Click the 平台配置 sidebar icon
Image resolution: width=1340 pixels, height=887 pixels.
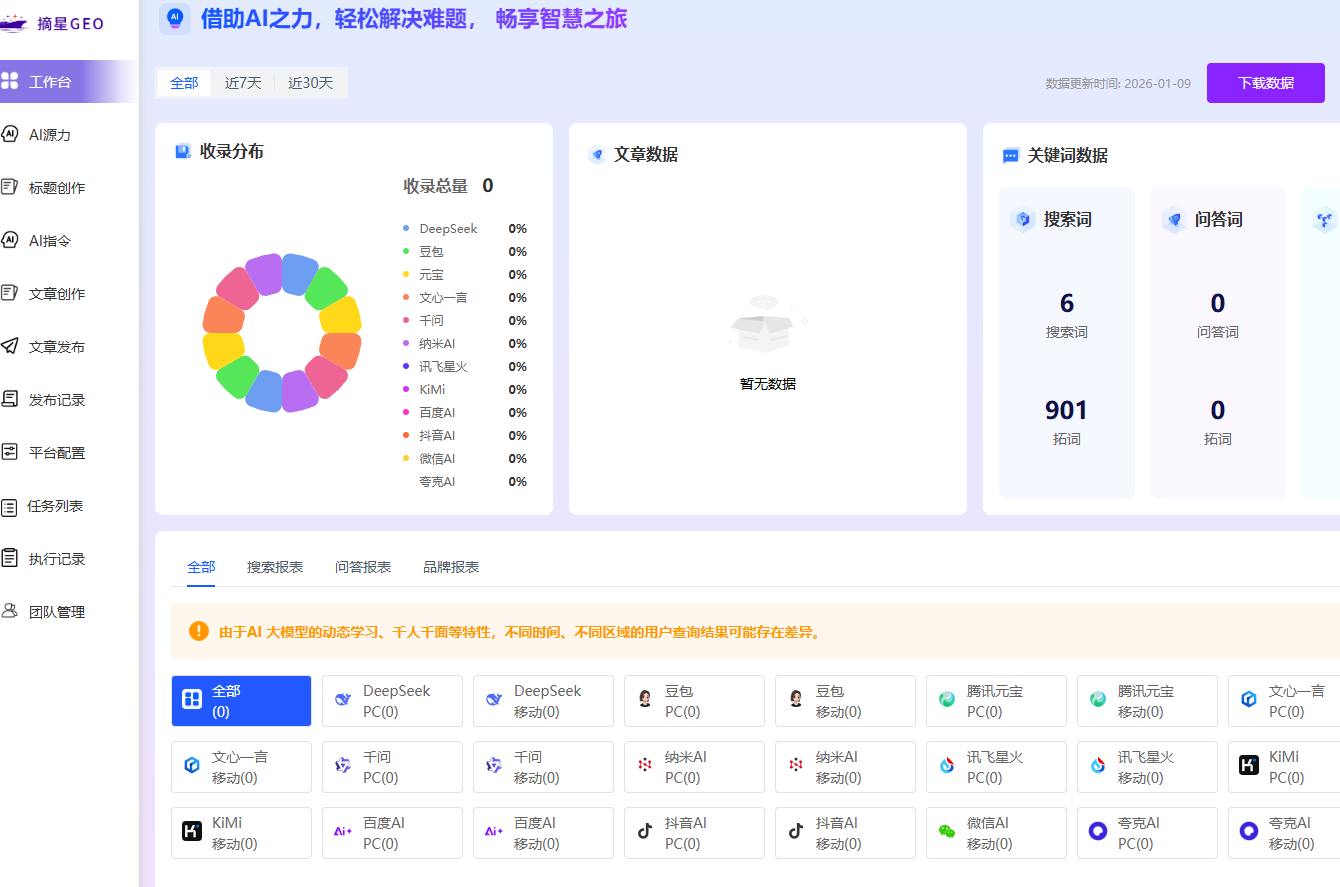click(10, 452)
